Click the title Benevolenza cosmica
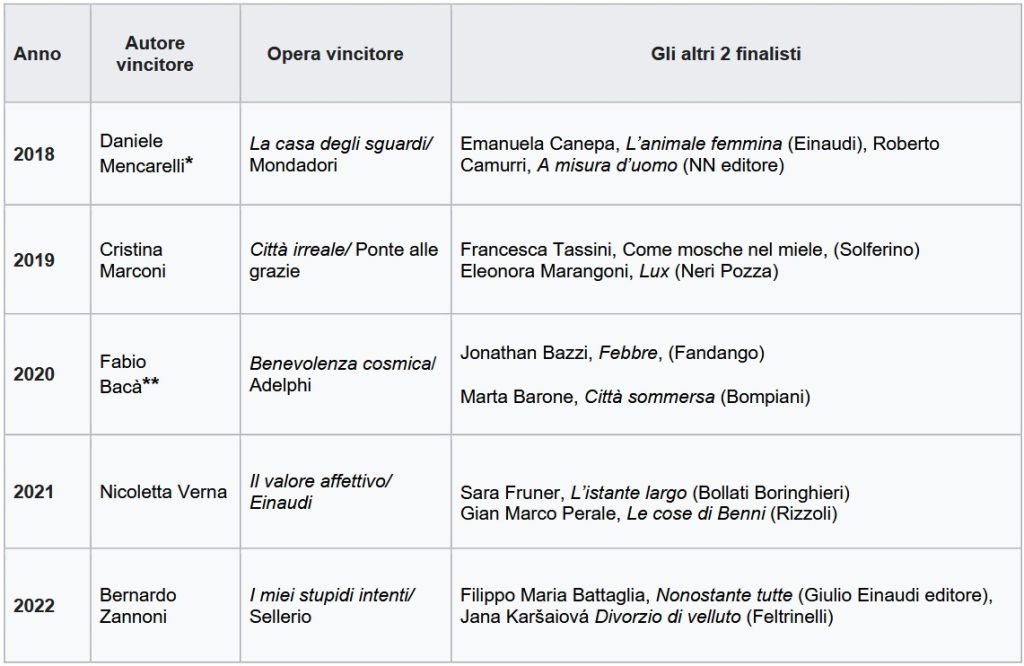 [x=342, y=363]
